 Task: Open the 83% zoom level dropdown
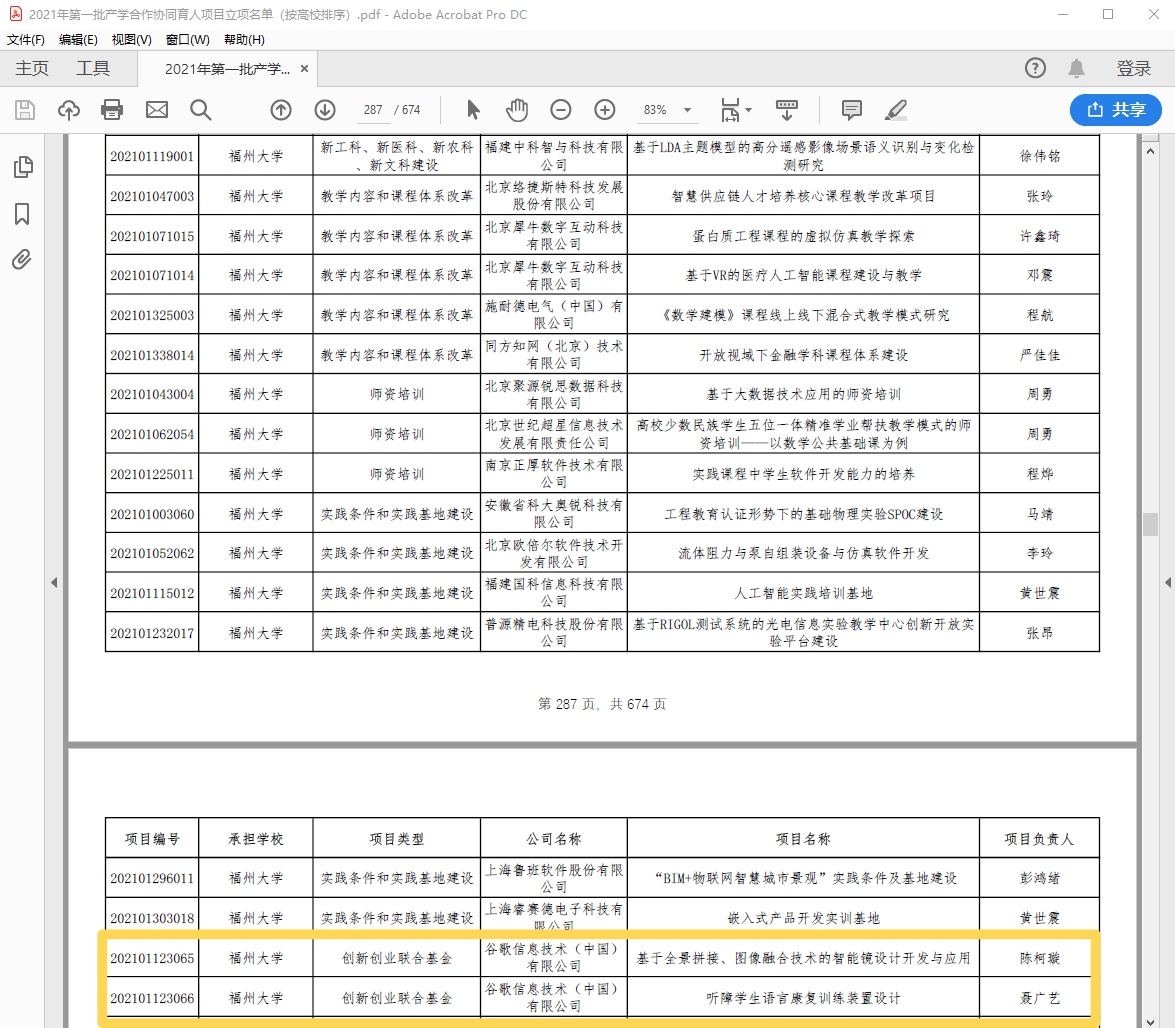688,110
